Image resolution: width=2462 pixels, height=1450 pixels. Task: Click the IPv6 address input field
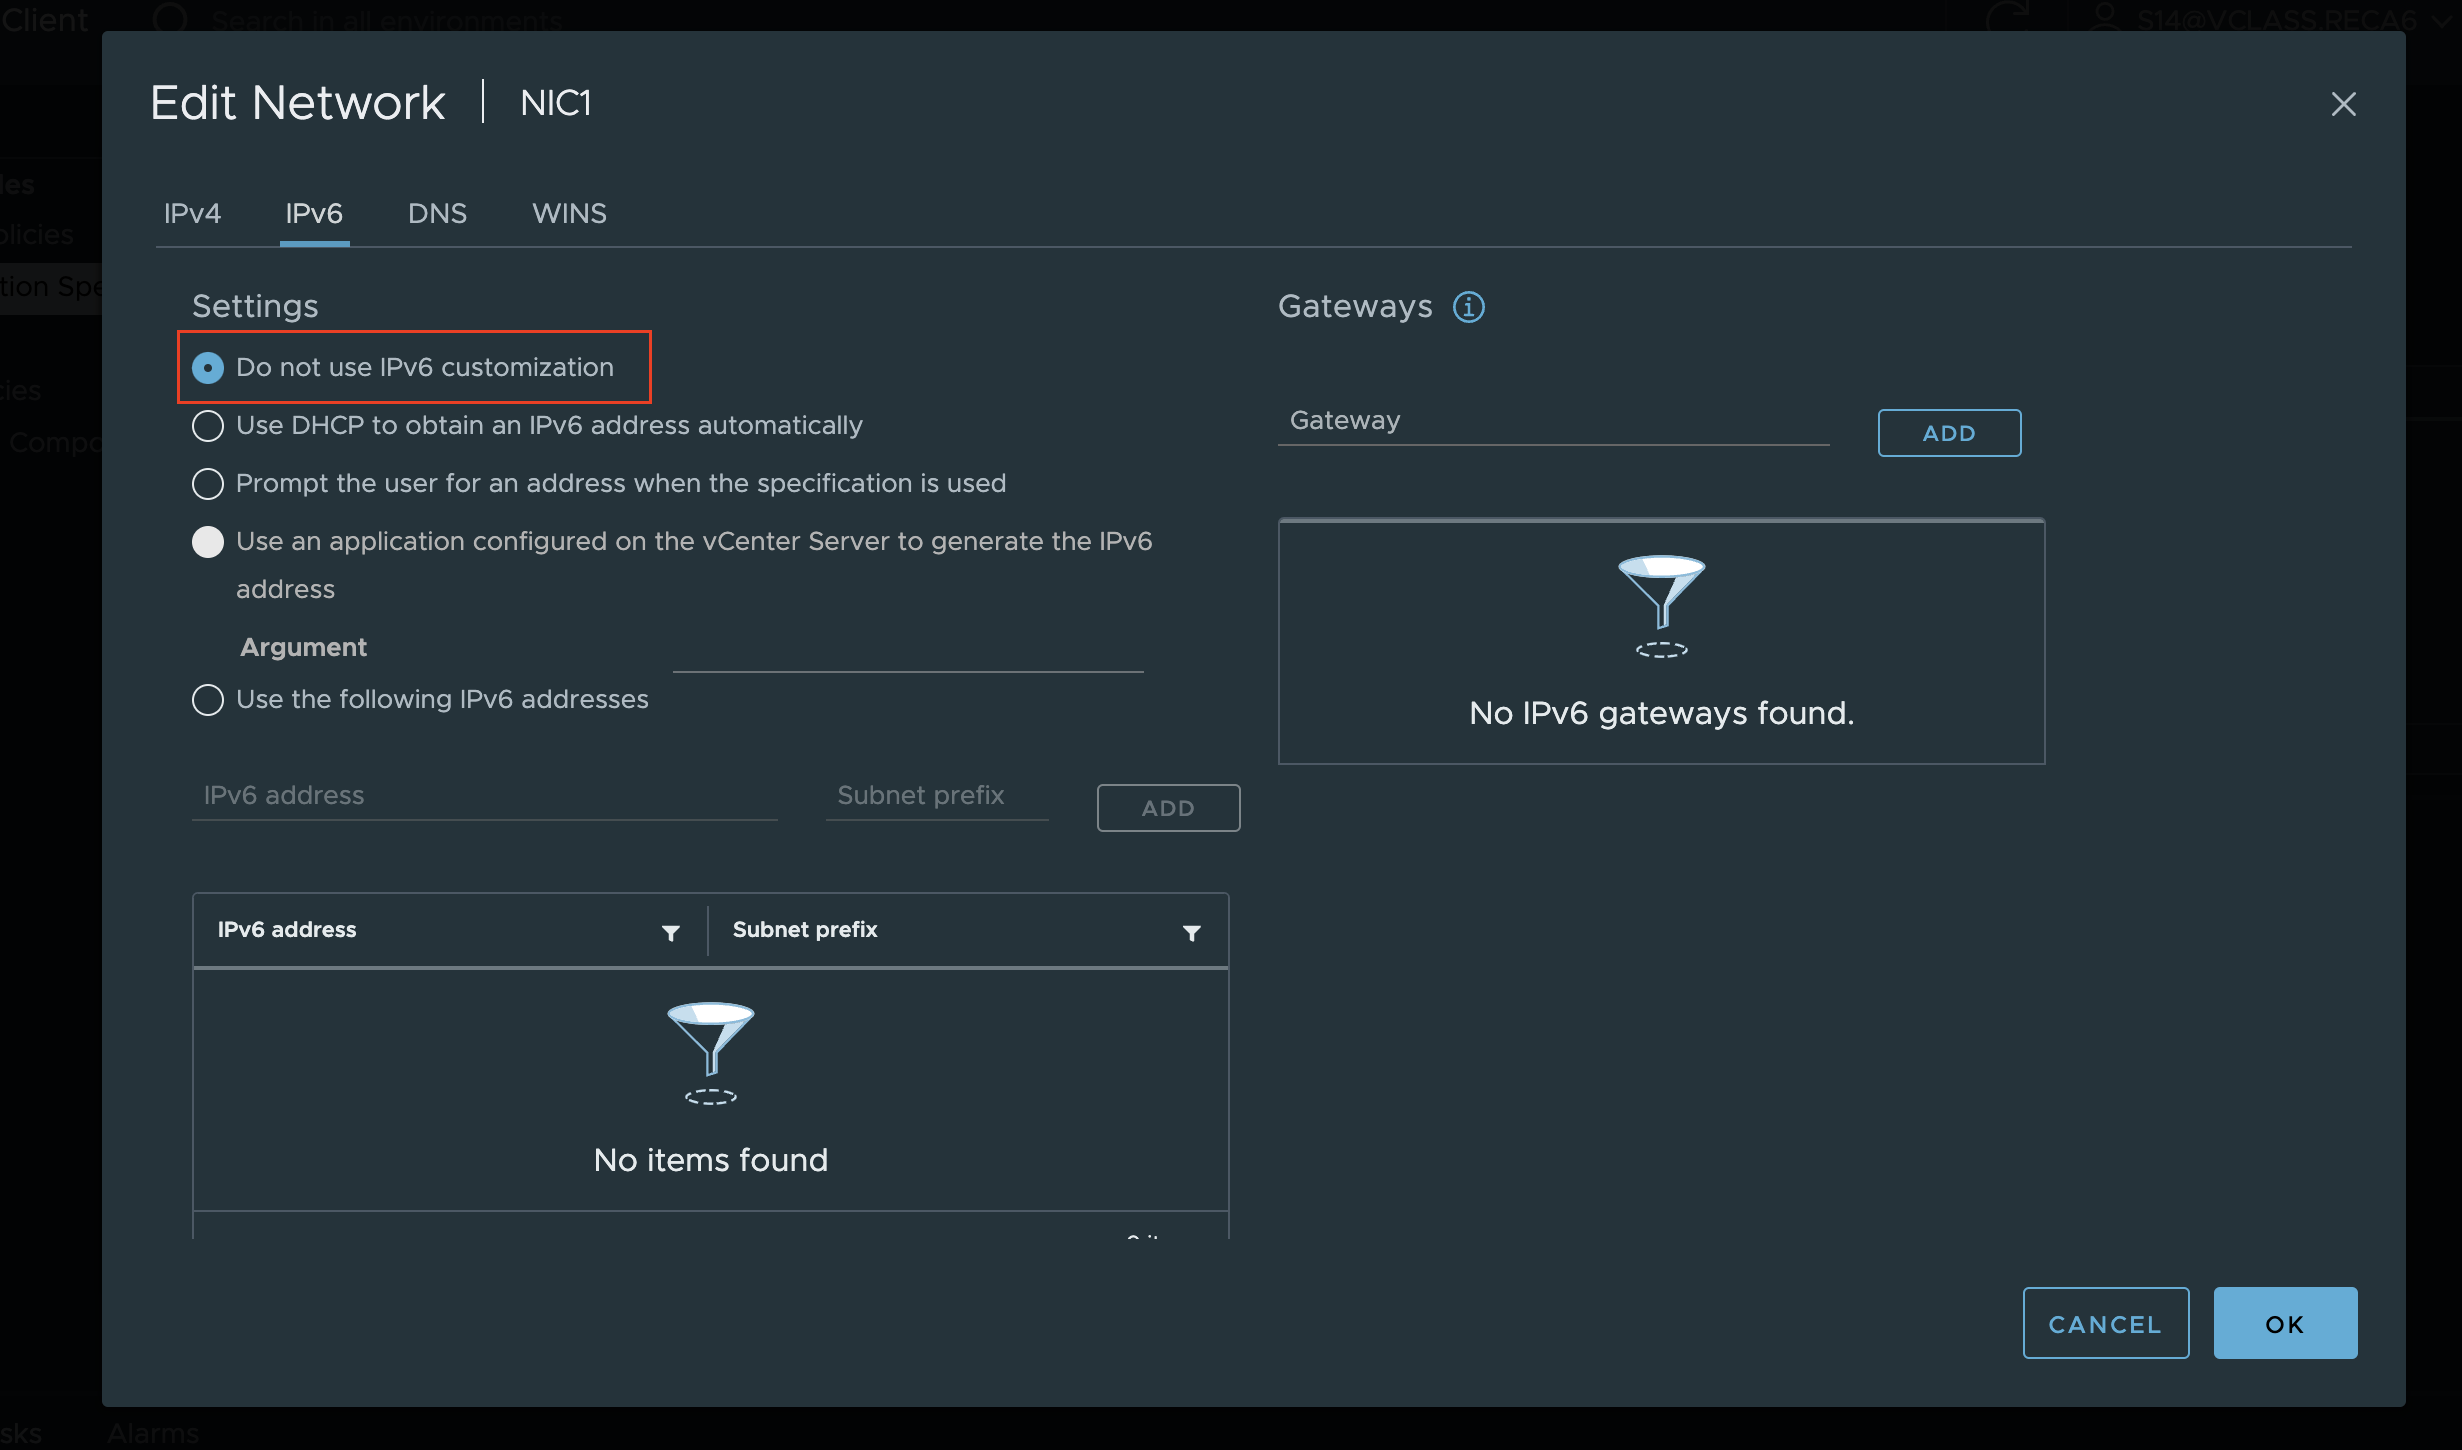click(x=484, y=796)
